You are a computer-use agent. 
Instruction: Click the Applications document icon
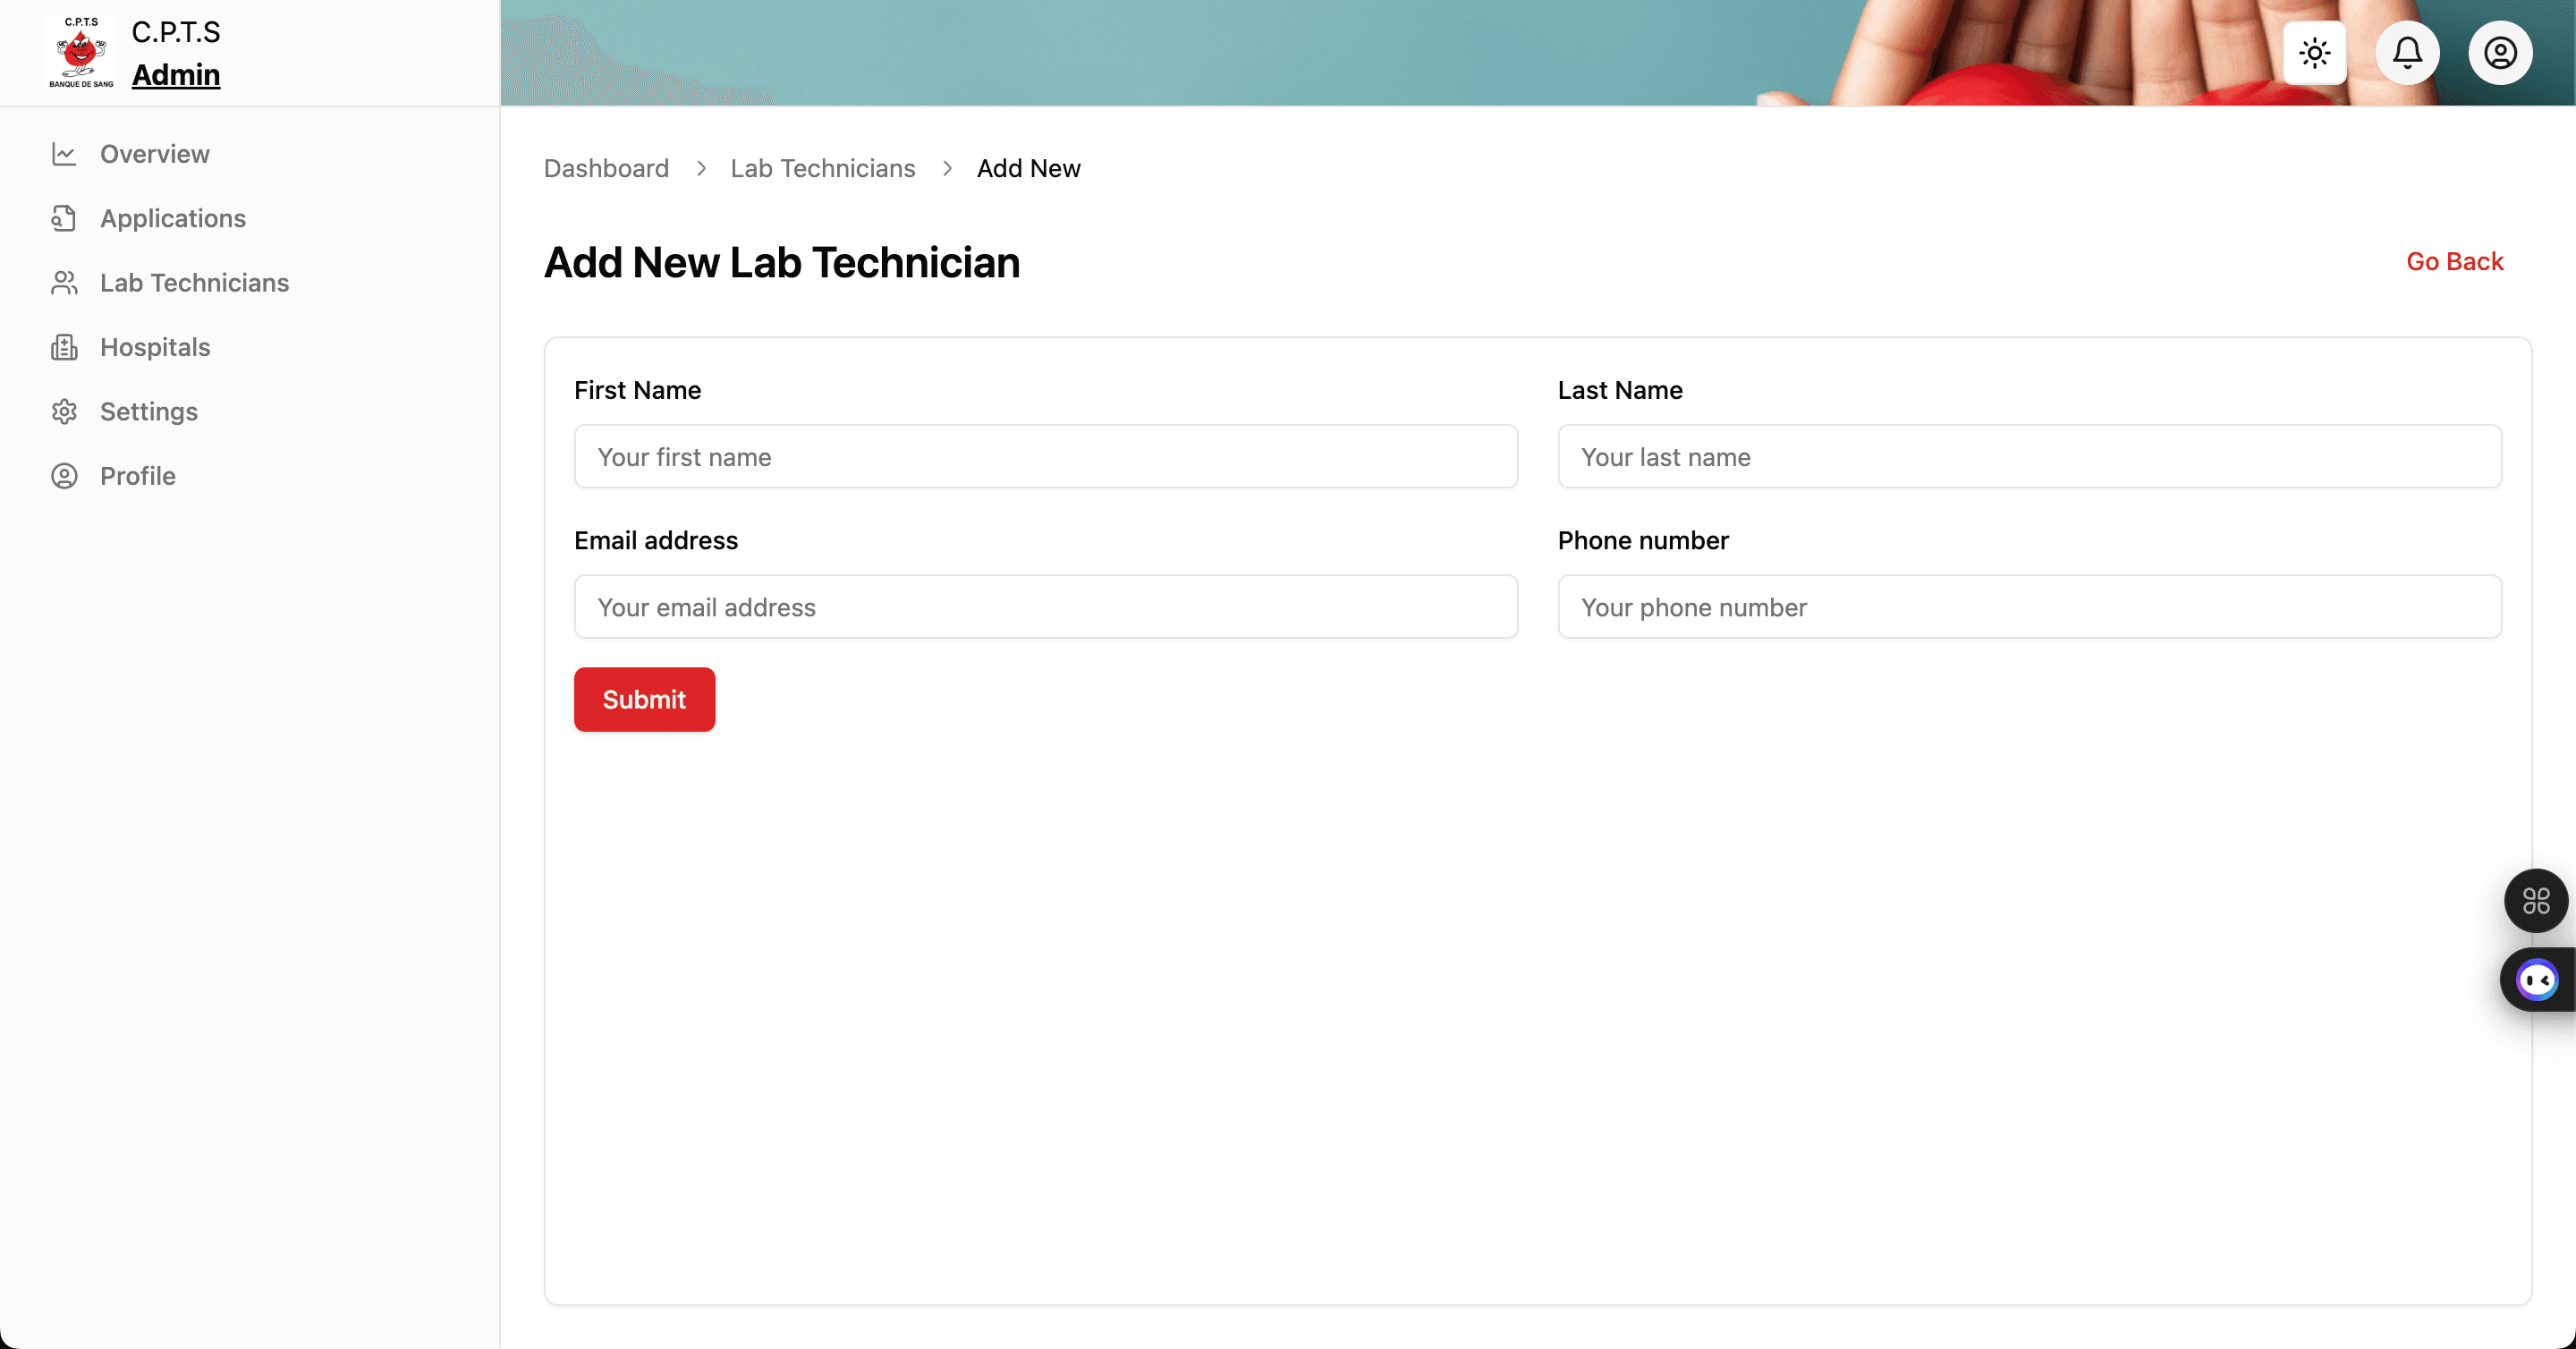tap(64, 218)
